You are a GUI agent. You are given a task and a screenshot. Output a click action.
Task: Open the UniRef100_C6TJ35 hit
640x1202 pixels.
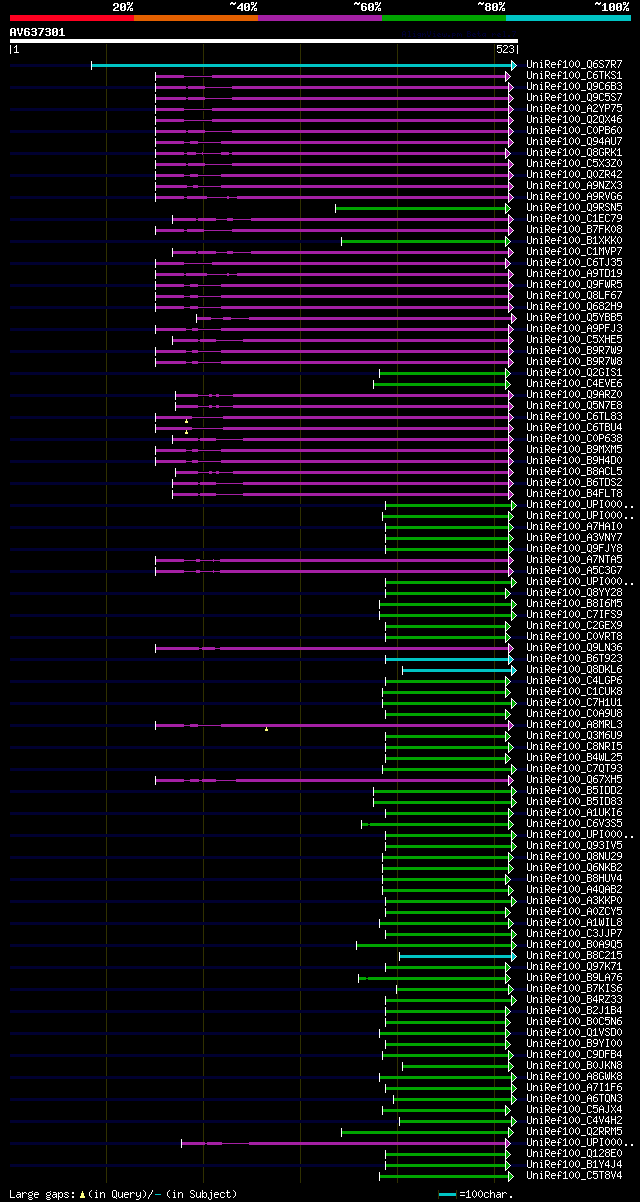pyautogui.click(x=574, y=263)
